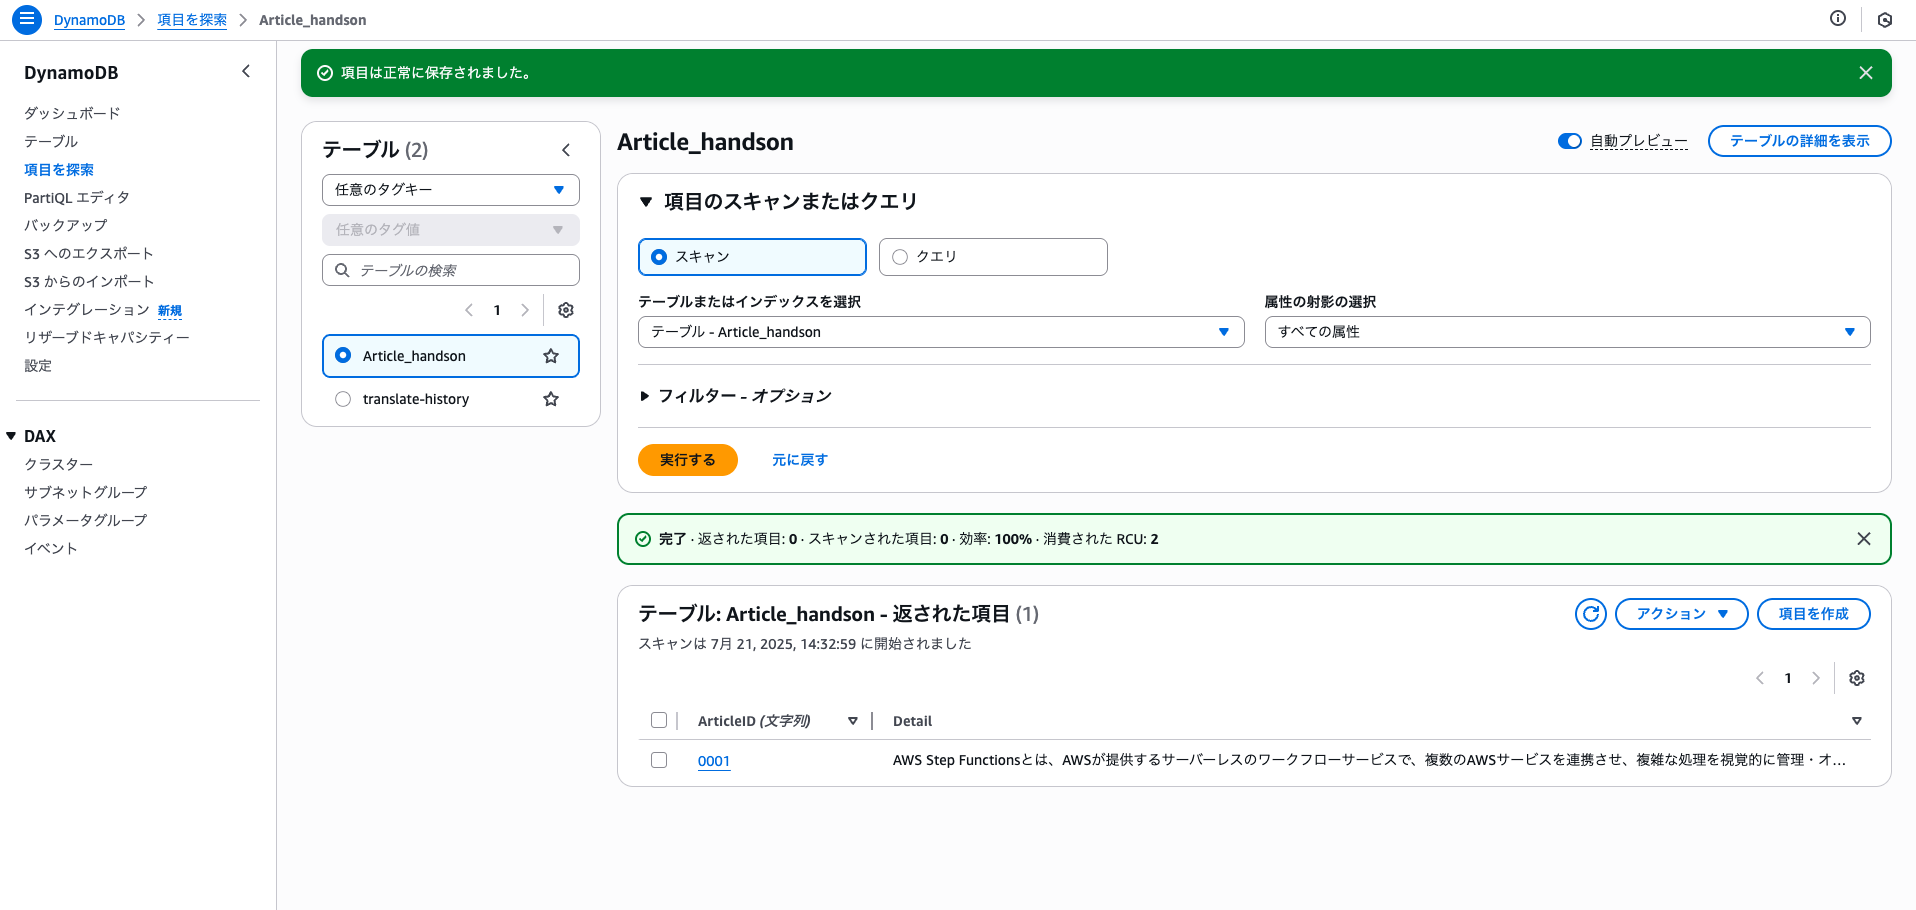Open the hamburger navigation menu
Viewport: 1916px width, 910px height.
tap(27, 19)
